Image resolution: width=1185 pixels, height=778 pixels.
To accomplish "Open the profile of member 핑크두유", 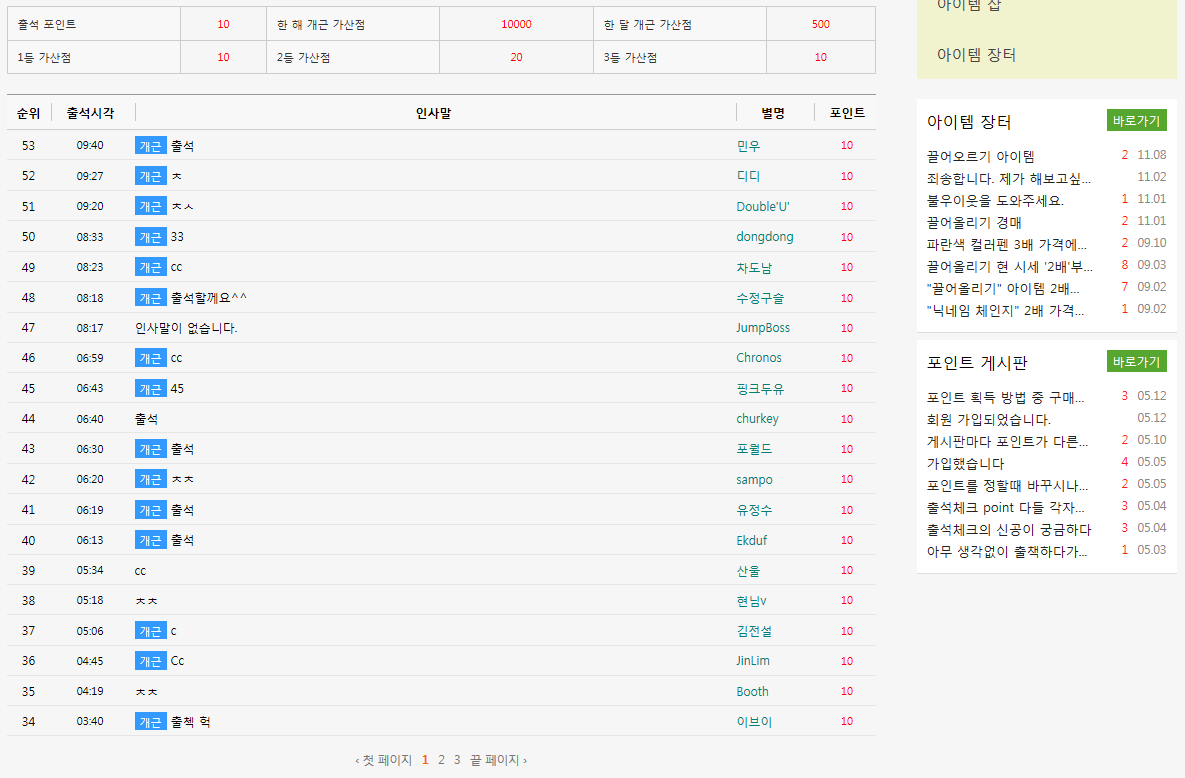I will pyautogui.click(x=760, y=388).
